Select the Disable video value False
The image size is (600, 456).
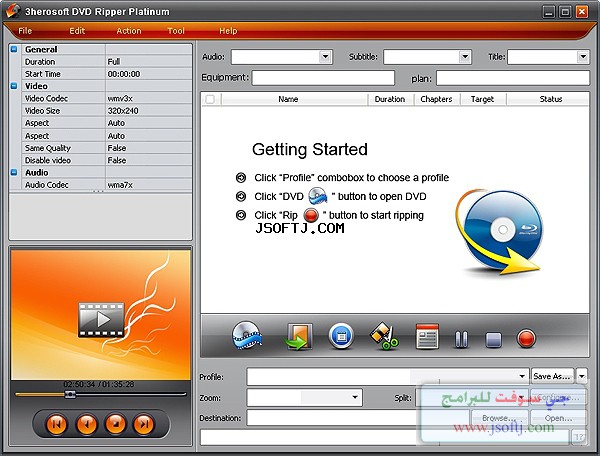coord(148,160)
